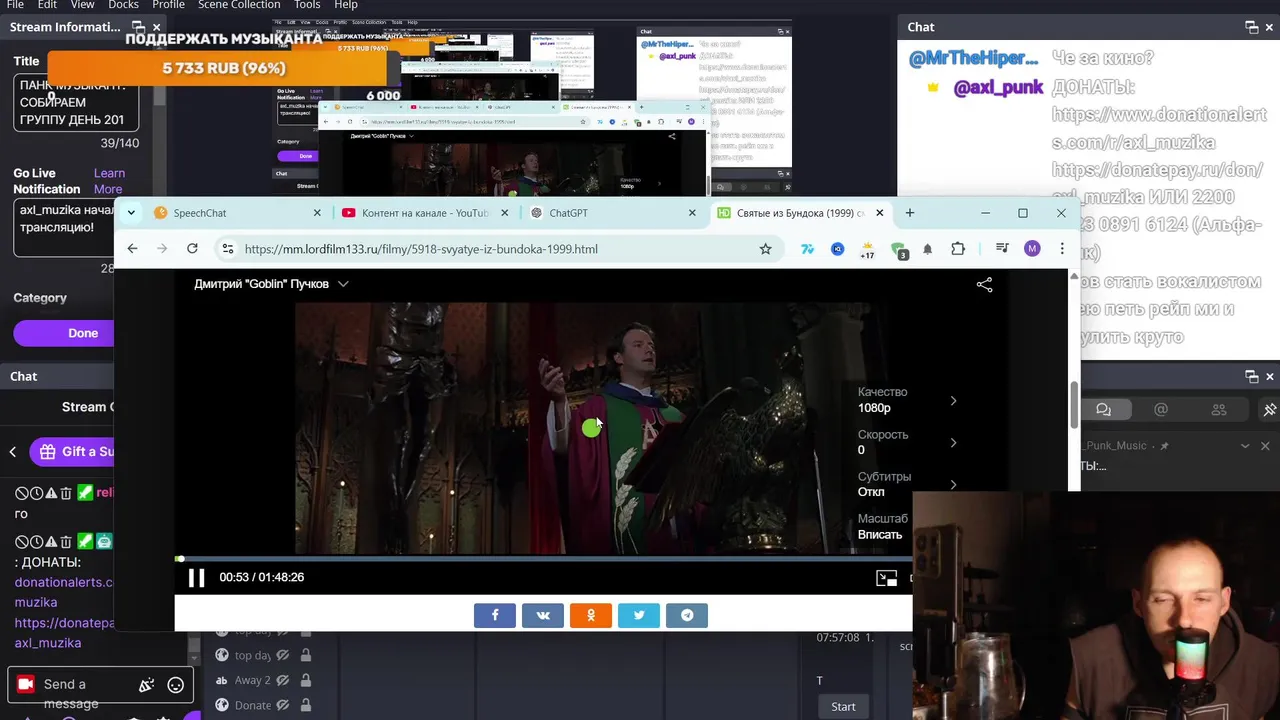Click the player share icon

coord(984,285)
